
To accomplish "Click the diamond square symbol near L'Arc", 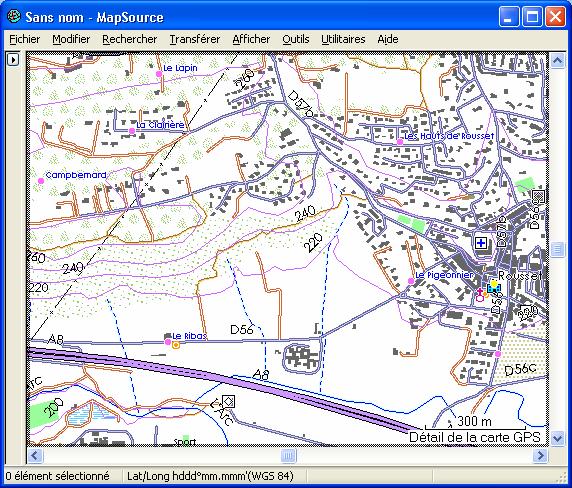I will pos(228,402).
